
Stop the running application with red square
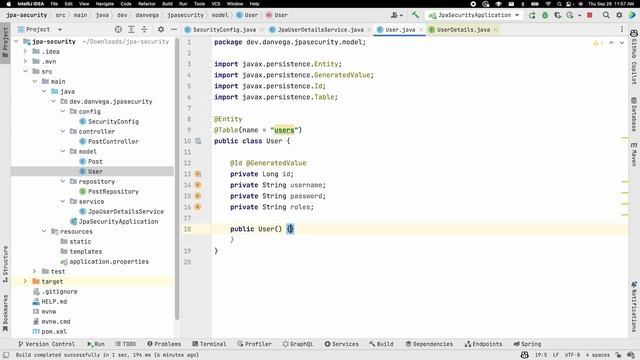(x=589, y=15)
